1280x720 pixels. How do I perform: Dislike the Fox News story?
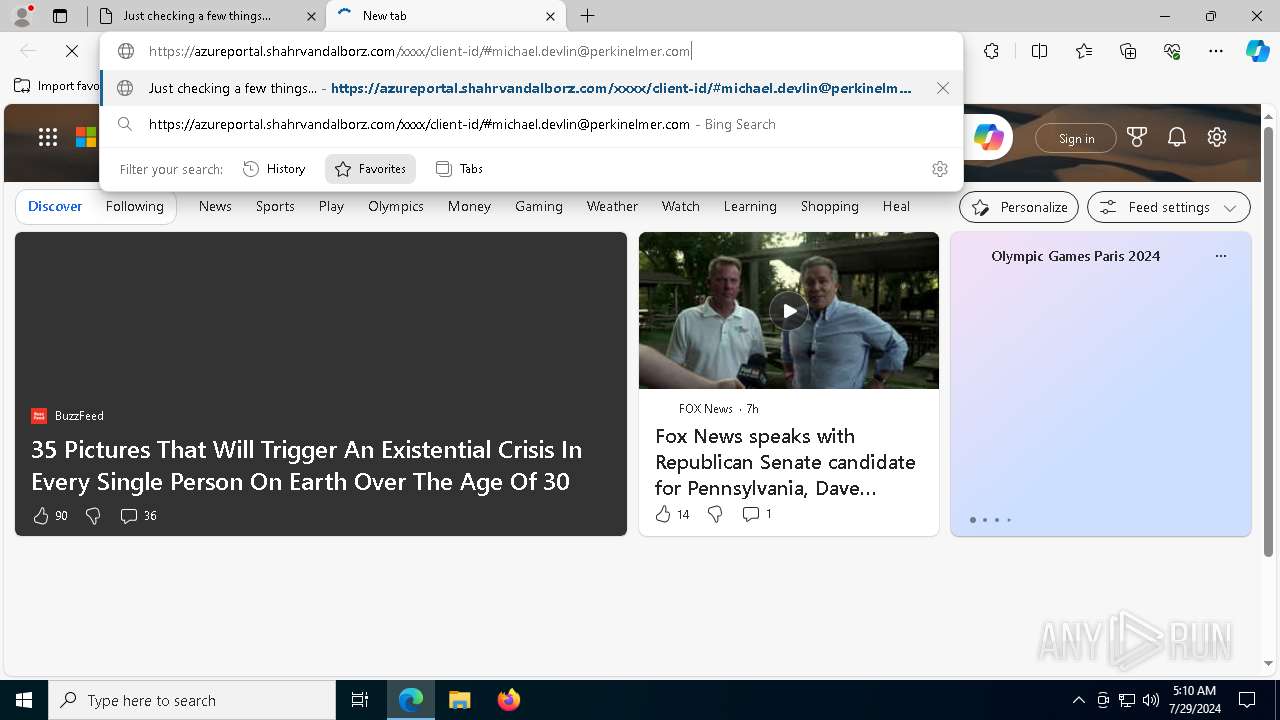click(715, 514)
